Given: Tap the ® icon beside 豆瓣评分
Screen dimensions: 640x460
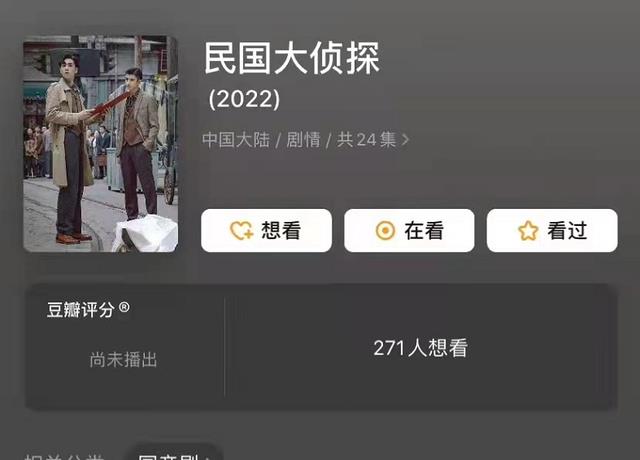Looking at the screenshot, I should click(124, 307).
